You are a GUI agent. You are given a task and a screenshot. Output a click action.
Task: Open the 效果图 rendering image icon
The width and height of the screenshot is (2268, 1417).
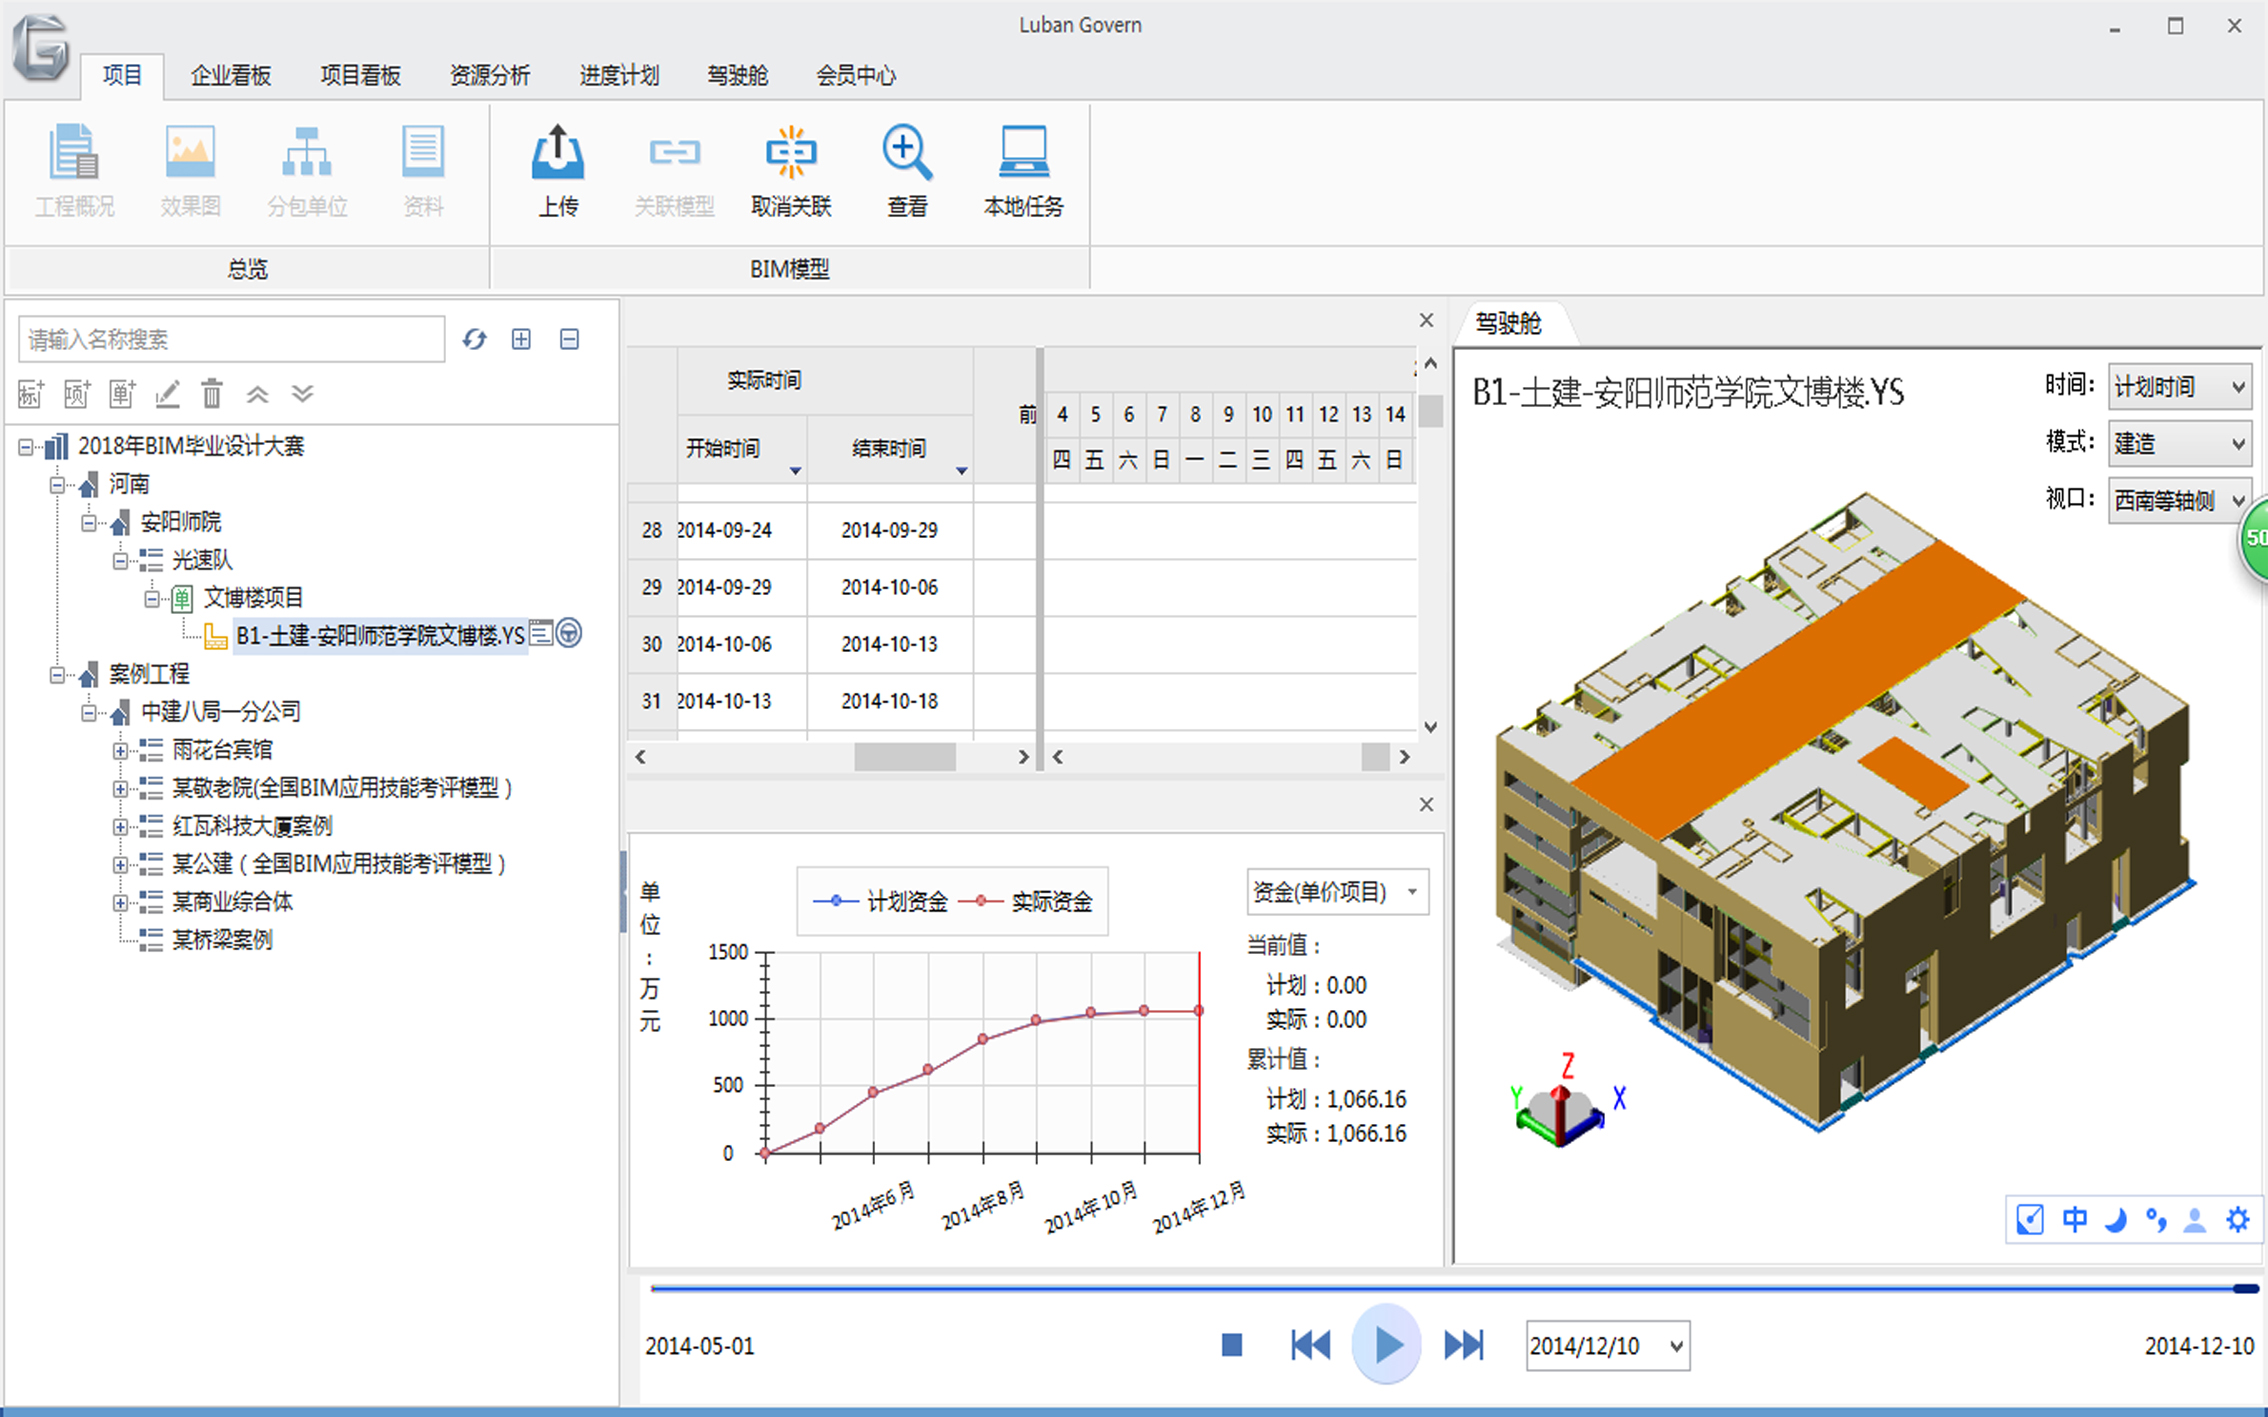click(190, 170)
